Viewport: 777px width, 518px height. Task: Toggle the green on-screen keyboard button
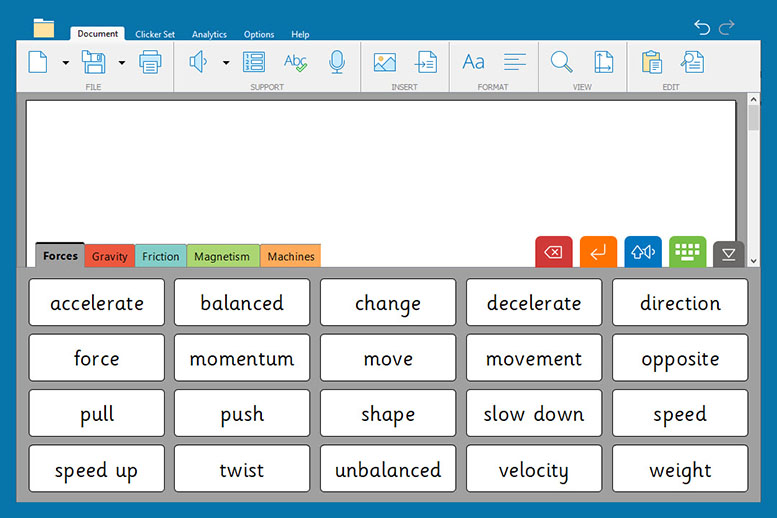(688, 253)
